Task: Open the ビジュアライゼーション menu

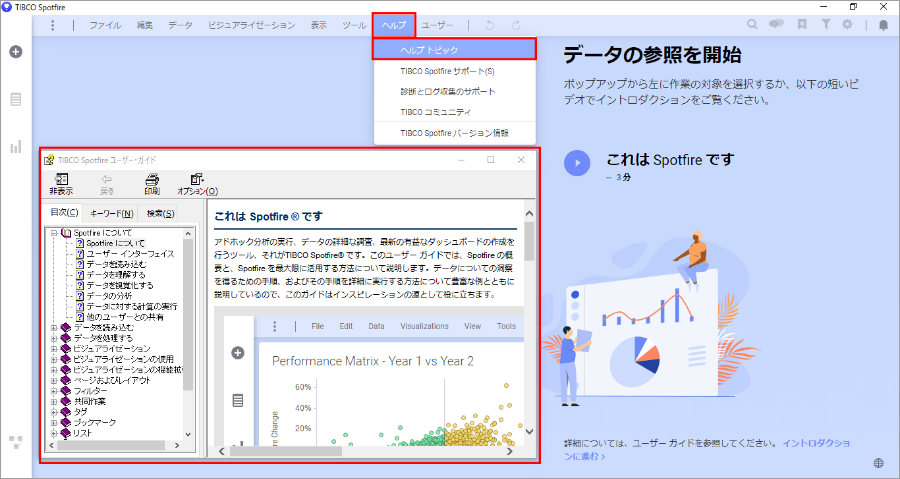Action: pyautogui.click(x=251, y=25)
